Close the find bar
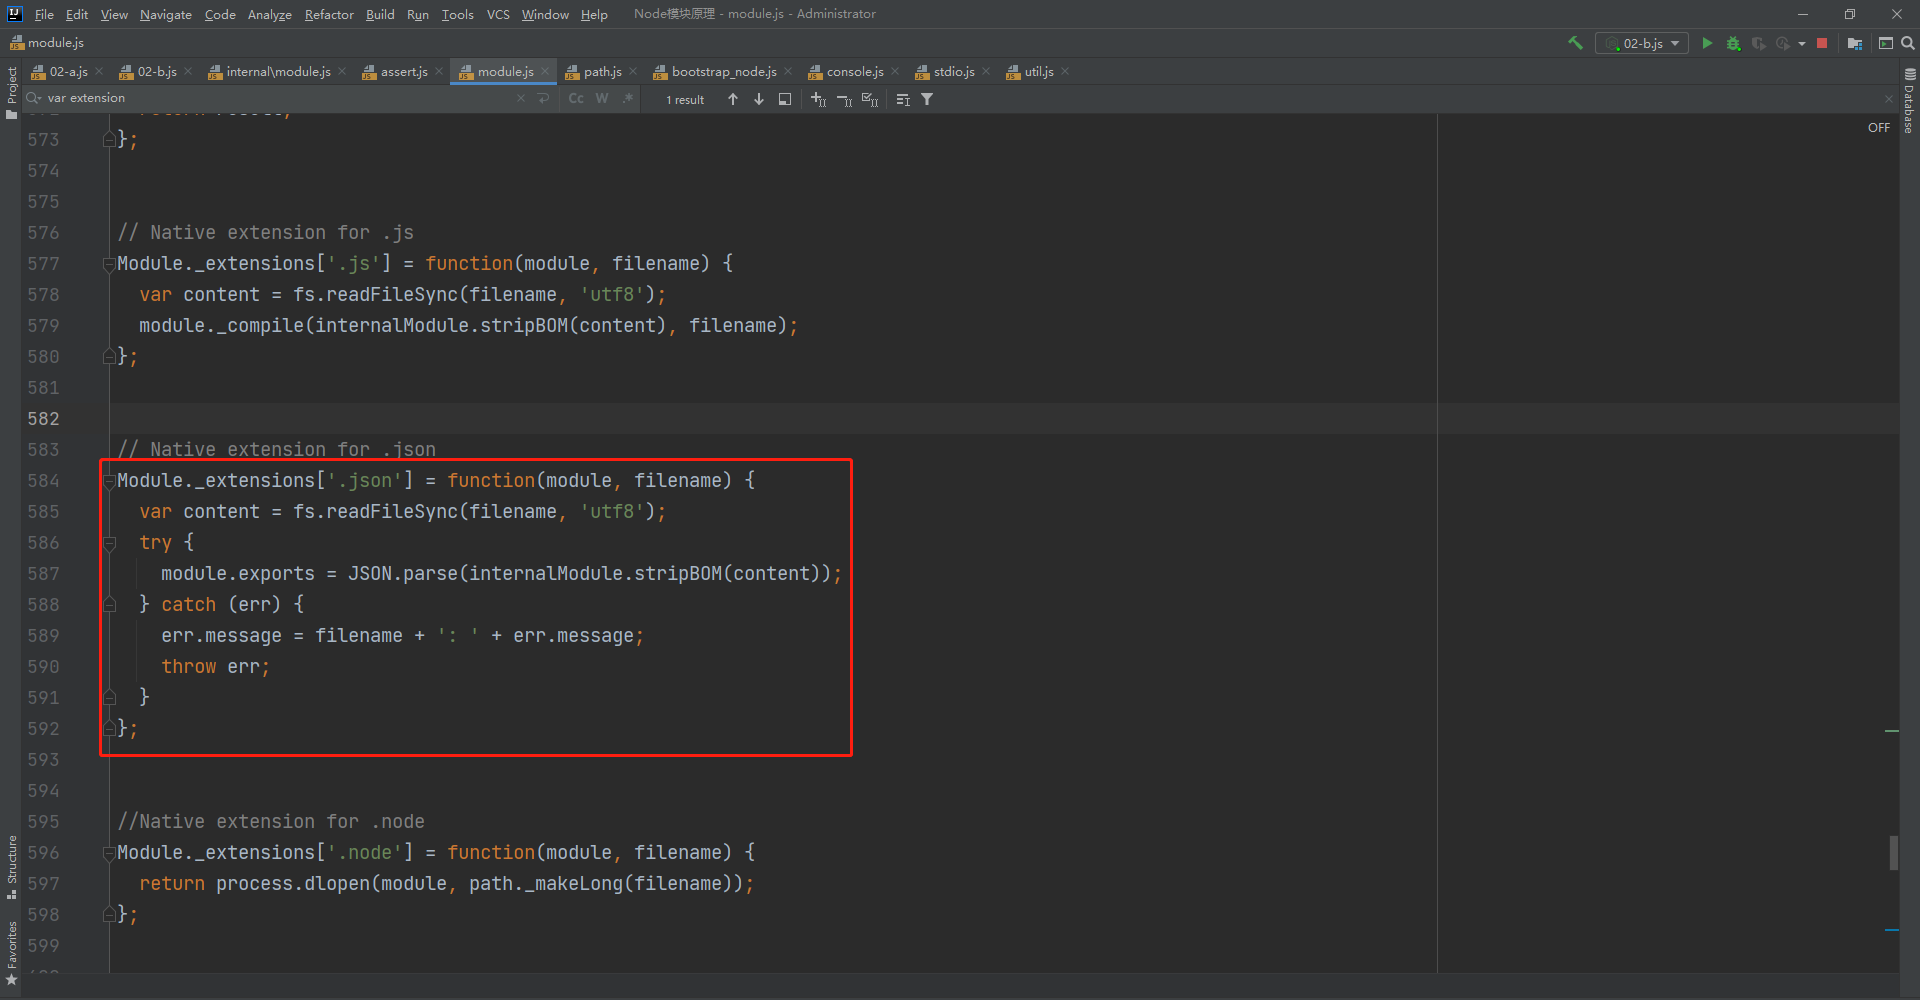The width and height of the screenshot is (1920, 1000). pyautogui.click(x=1889, y=99)
